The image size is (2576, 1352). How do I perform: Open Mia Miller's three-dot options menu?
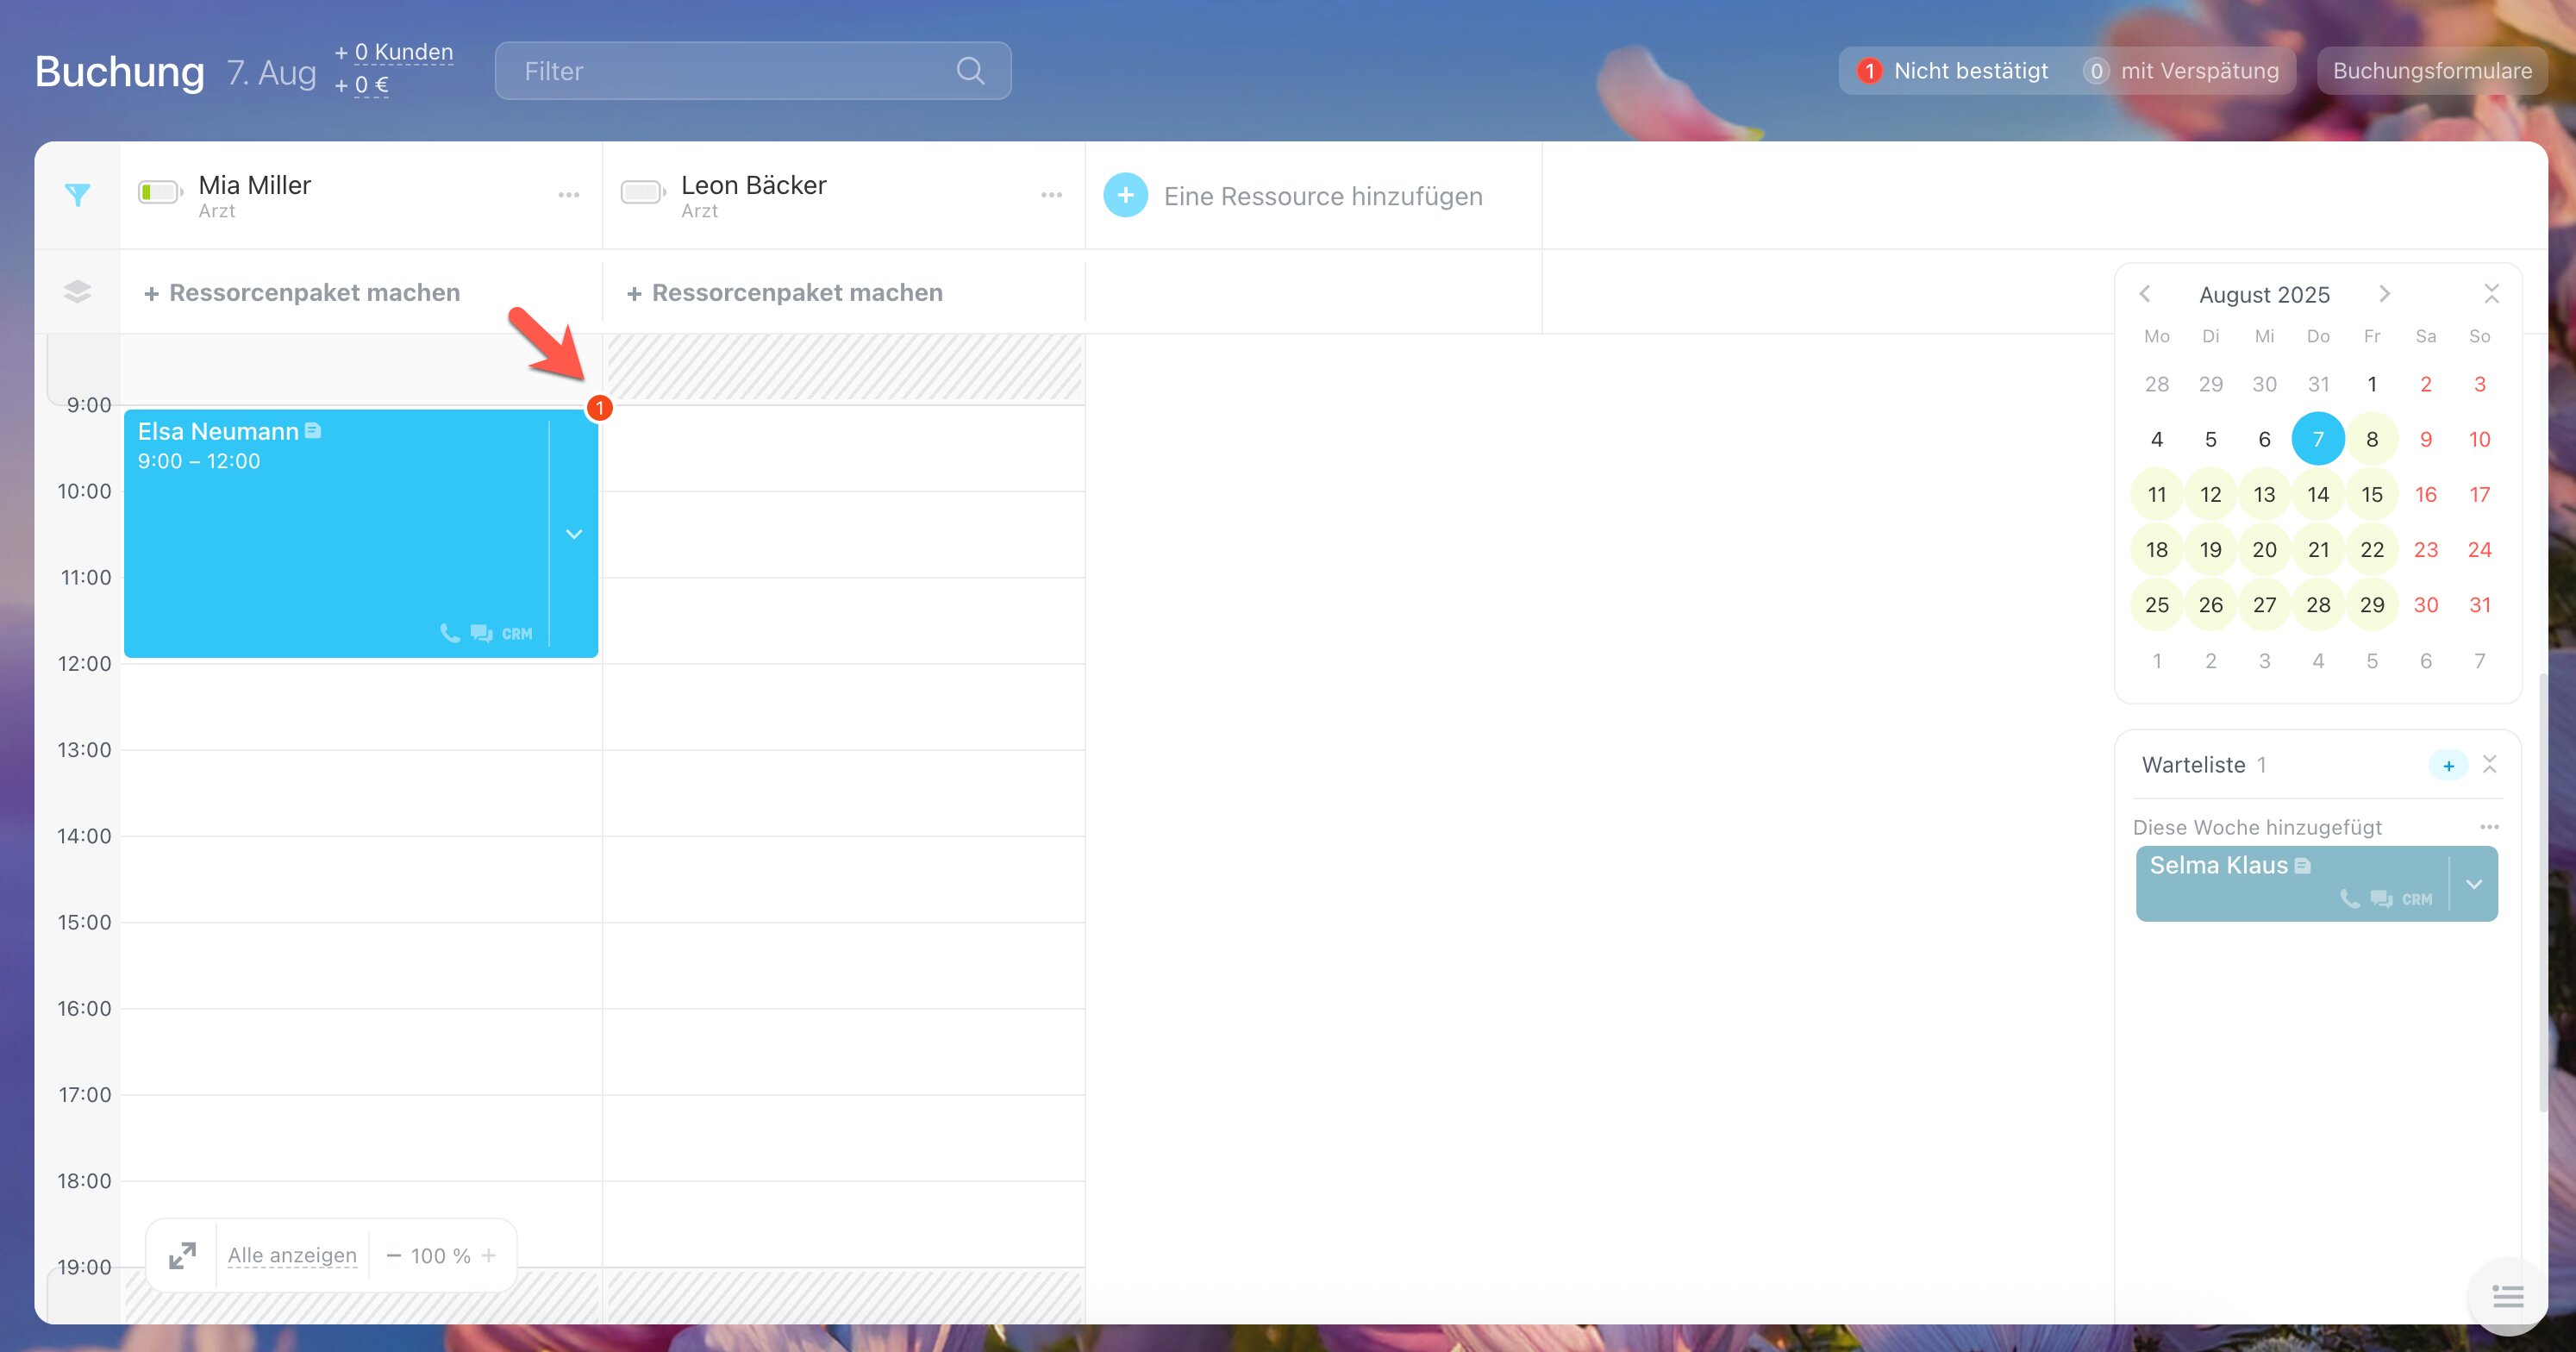(568, 195)
